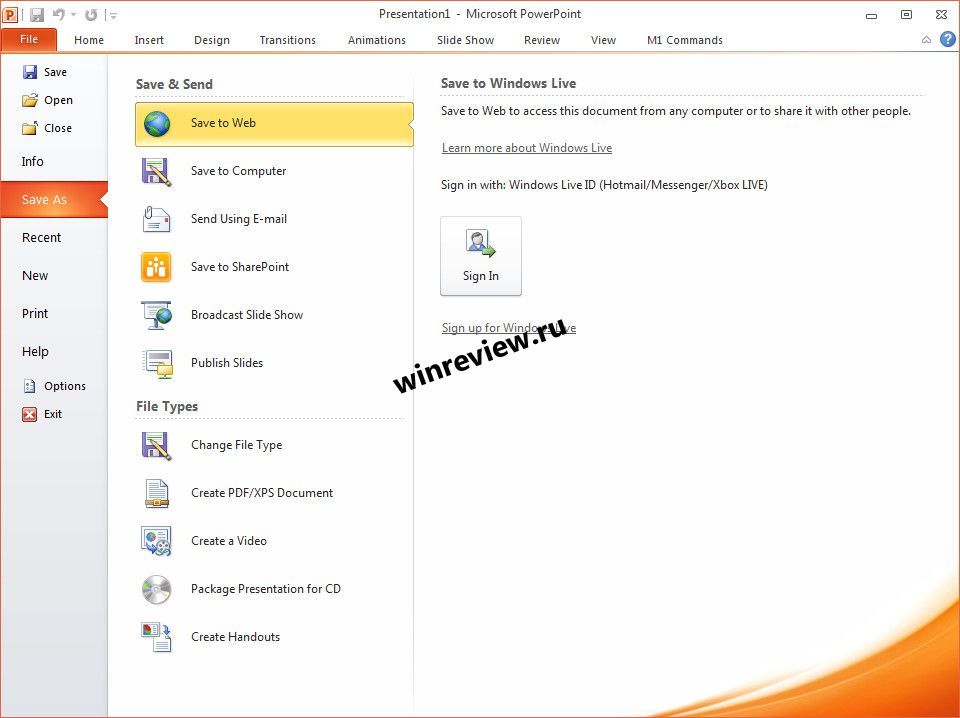Click the Open folder icon in sidebar
The width and height of the screenshot is (960, 718).
click(29, 100)
